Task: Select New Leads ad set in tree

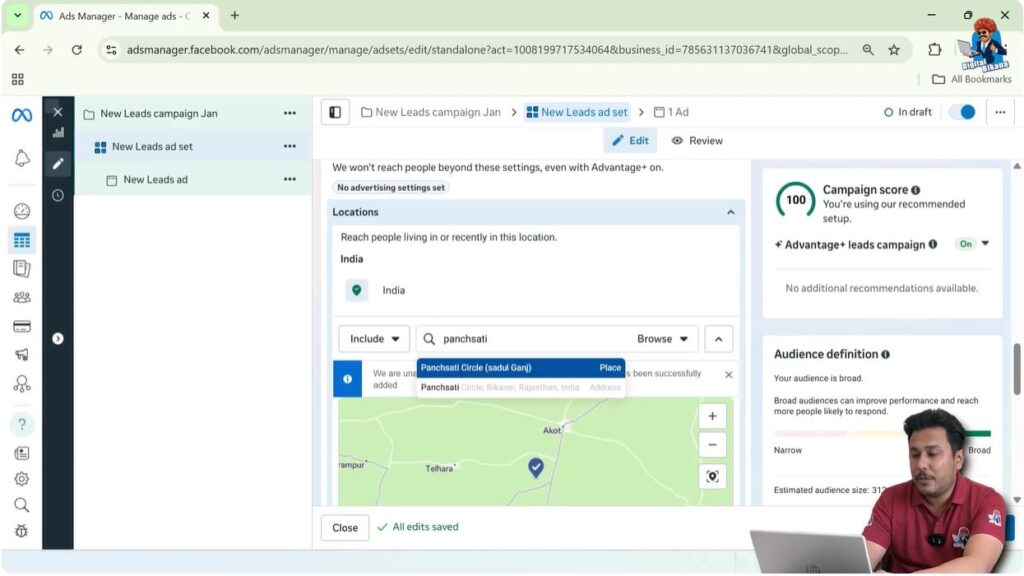Action: coord(152,147)
